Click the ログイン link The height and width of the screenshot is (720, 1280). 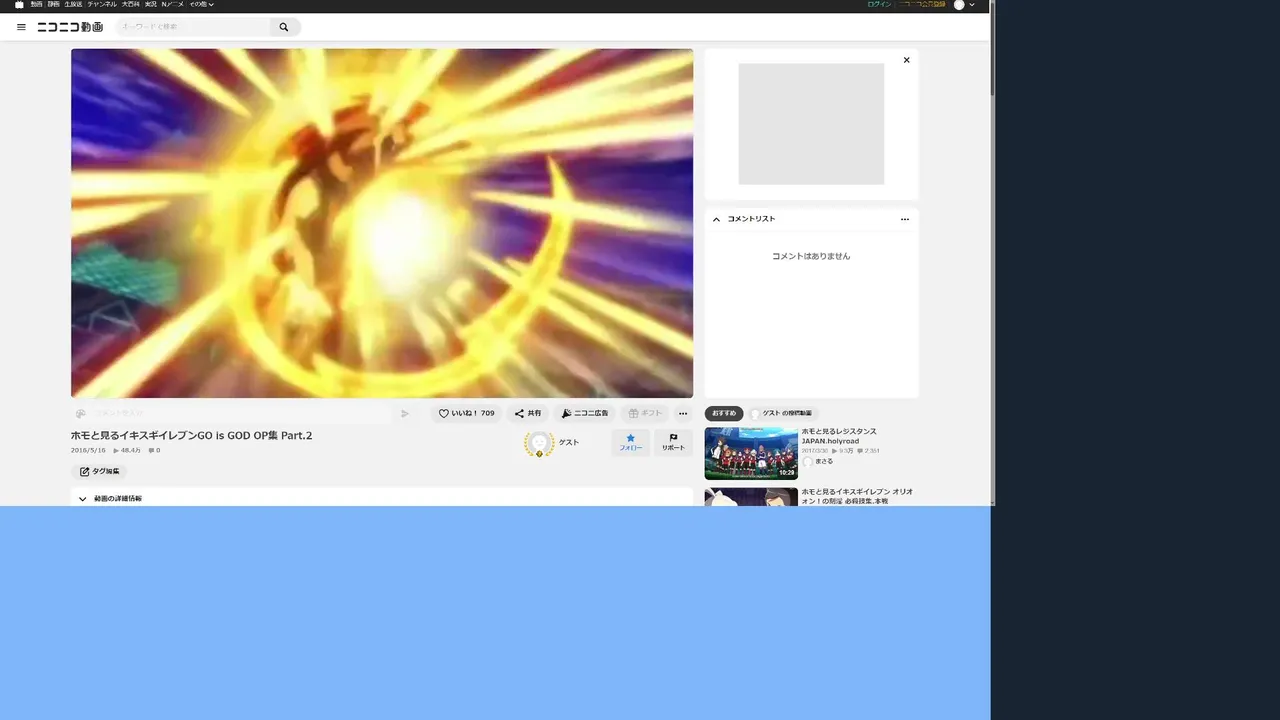click(879, 5)
